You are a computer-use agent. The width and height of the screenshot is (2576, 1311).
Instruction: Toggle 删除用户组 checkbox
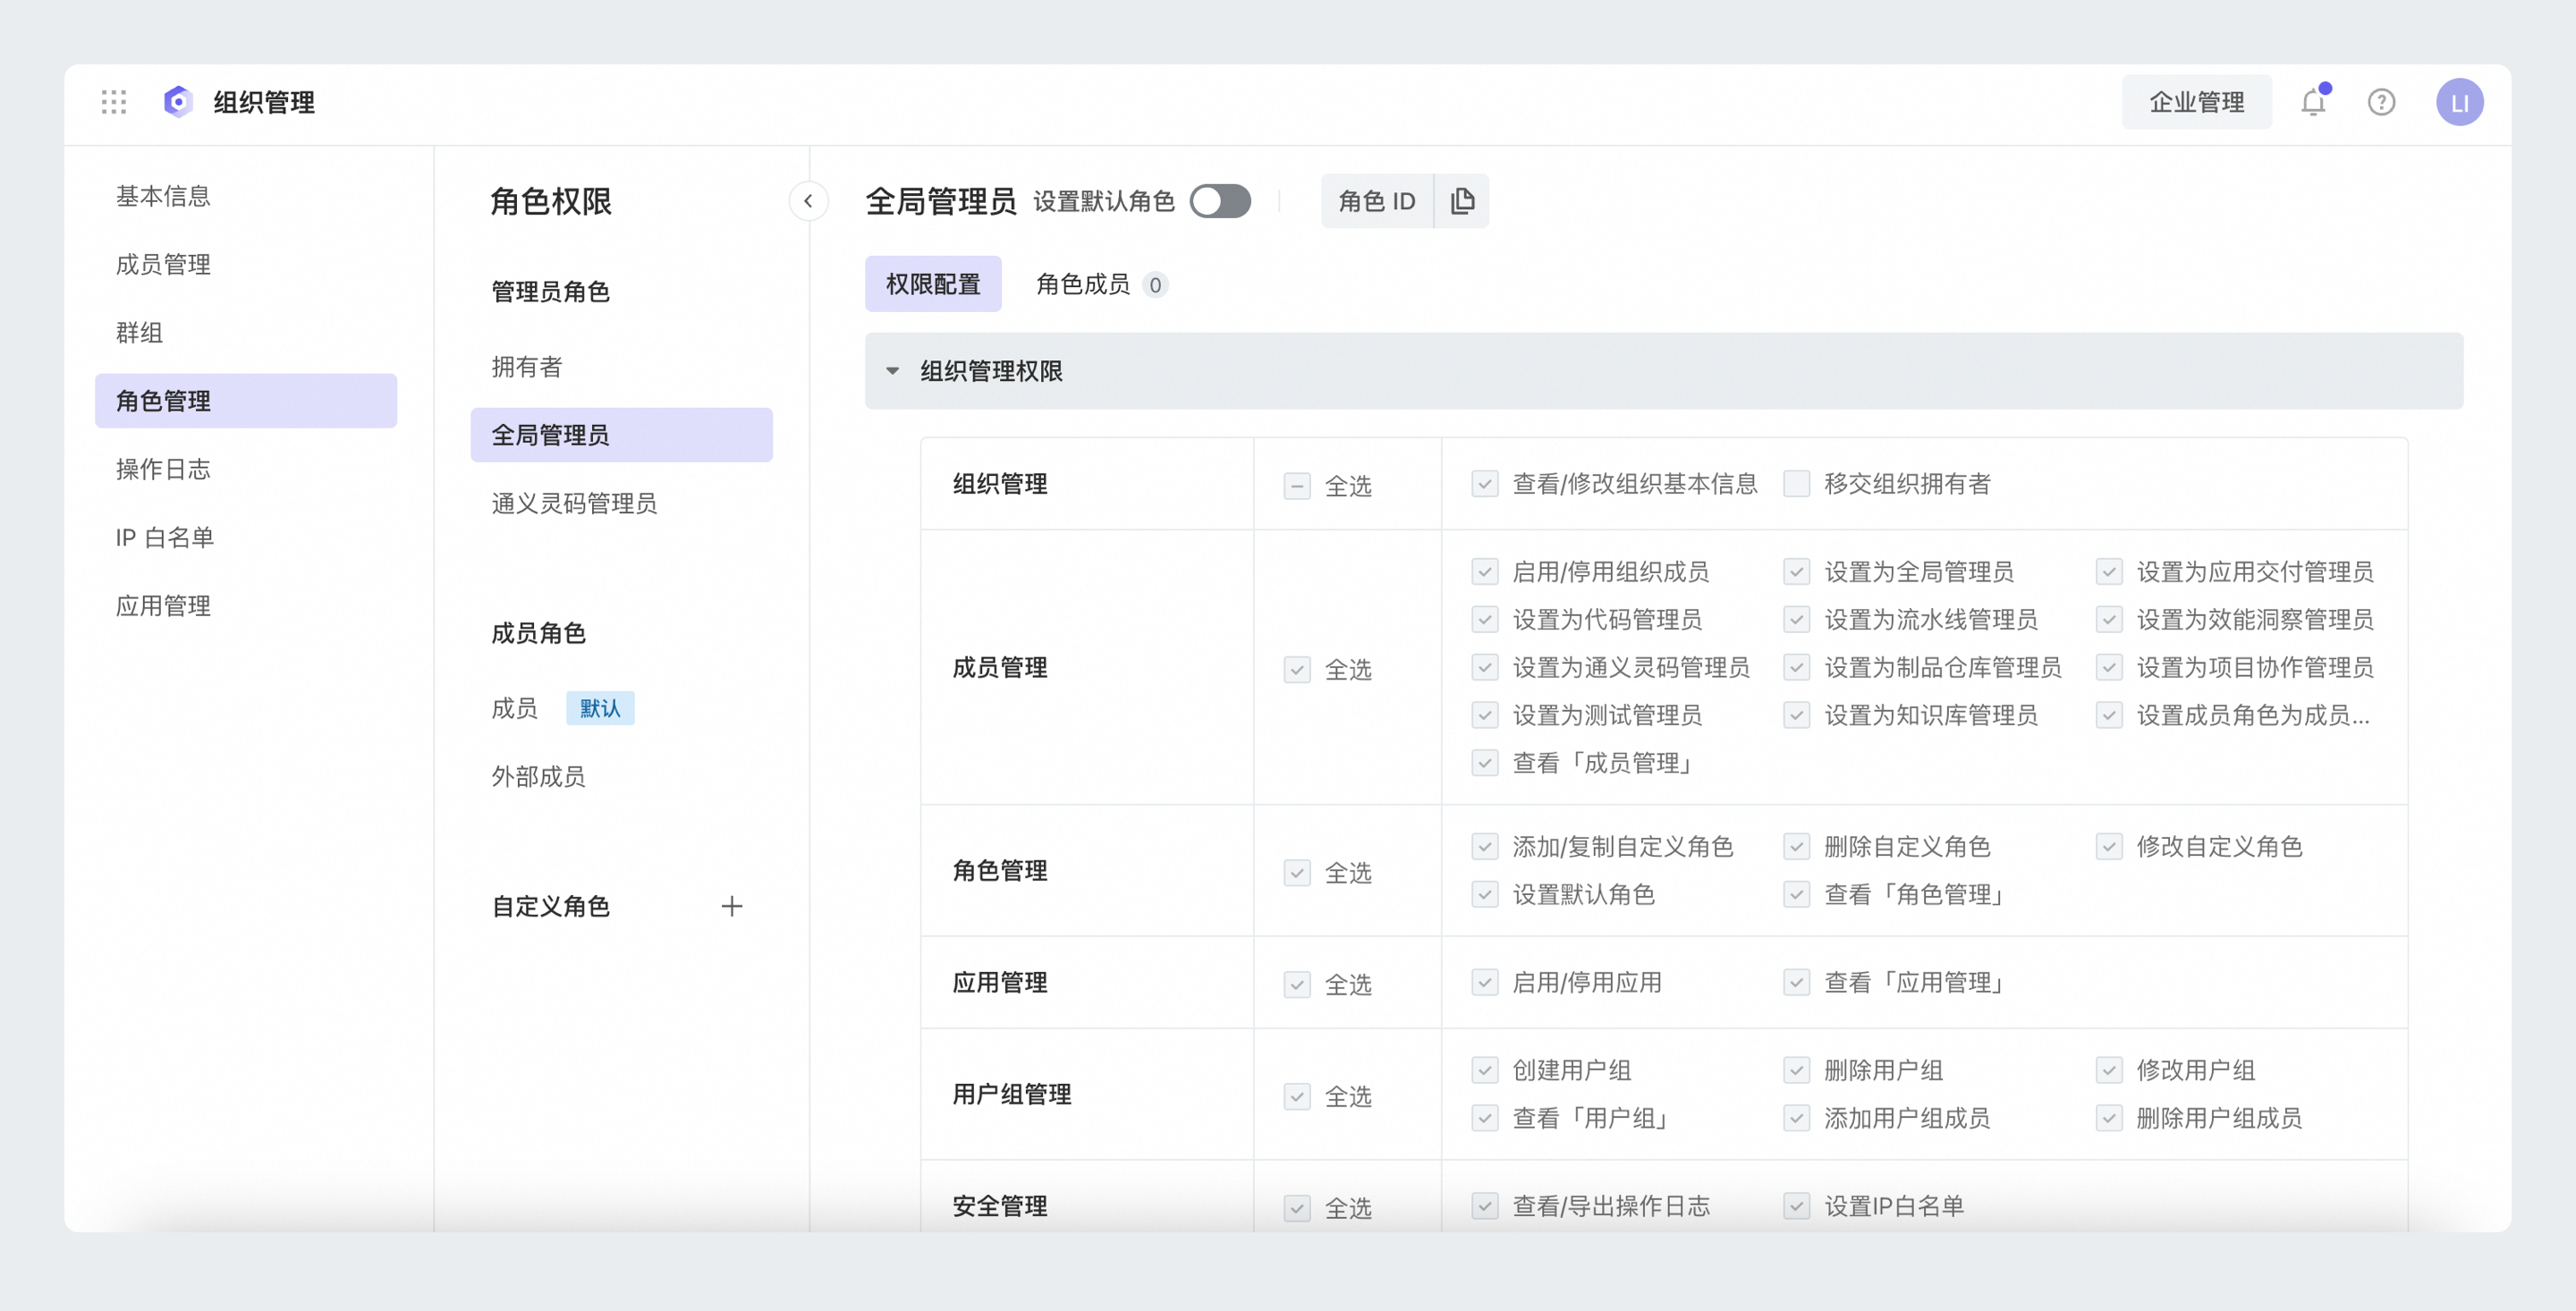1796,1070
